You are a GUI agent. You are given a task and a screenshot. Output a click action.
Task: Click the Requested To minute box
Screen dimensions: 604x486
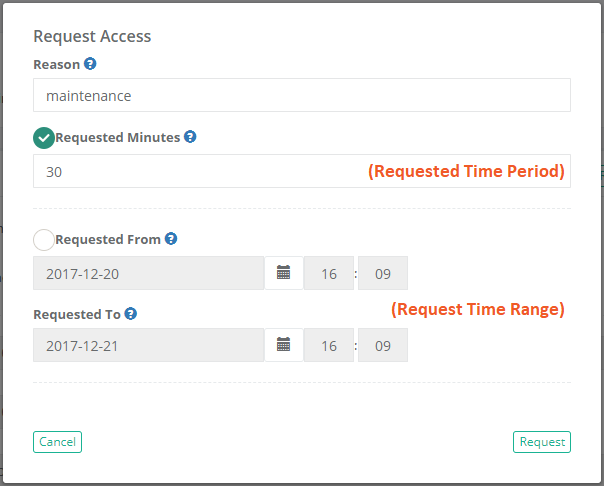[382, 345]
